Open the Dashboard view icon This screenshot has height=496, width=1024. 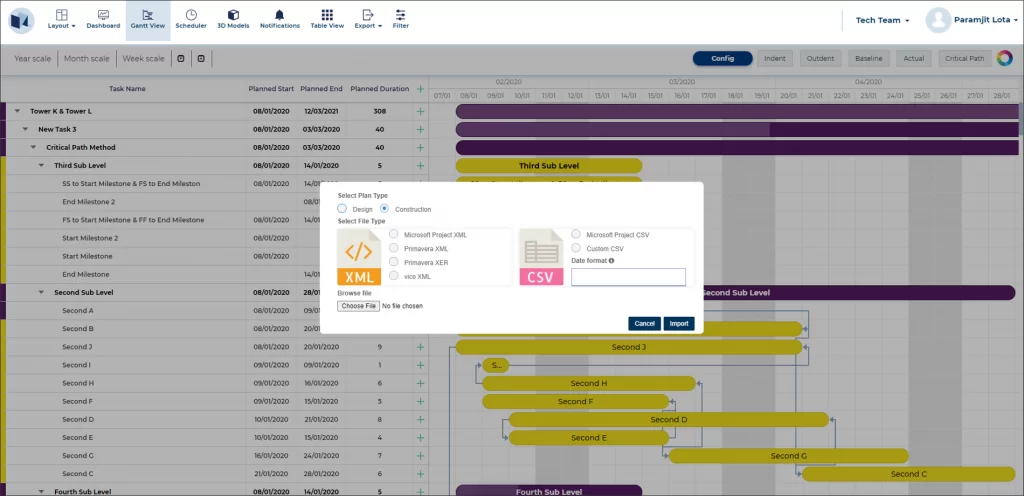102,15
